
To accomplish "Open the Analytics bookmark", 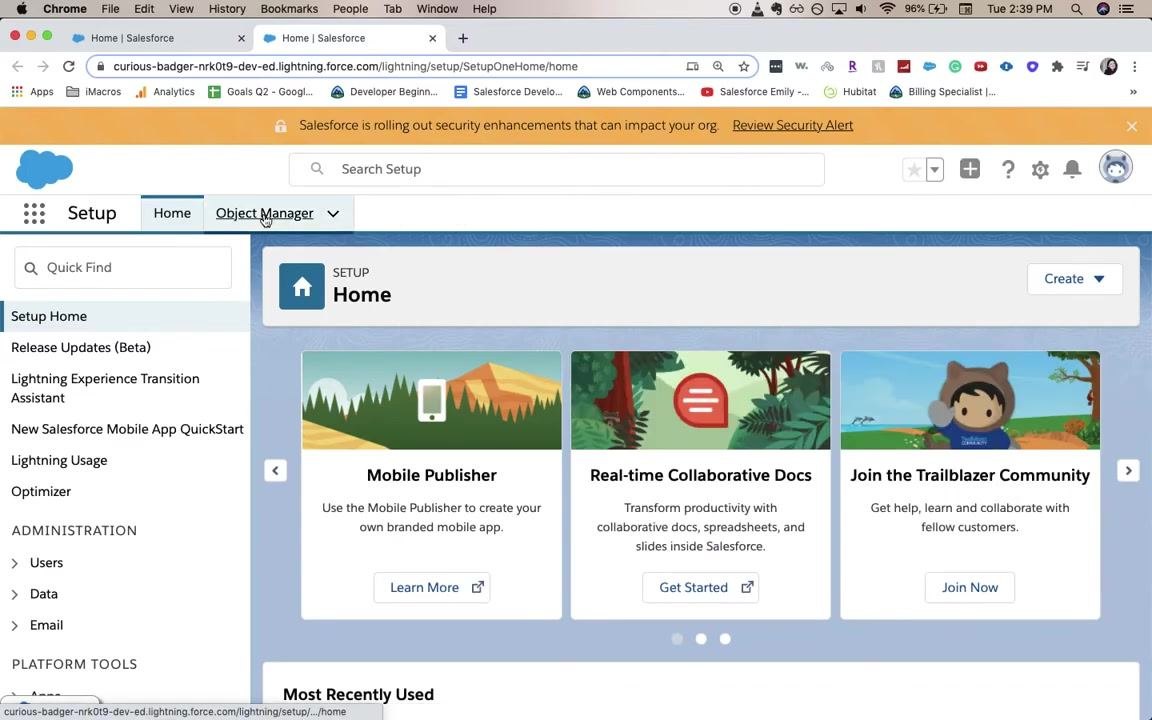I will [165, 92].
